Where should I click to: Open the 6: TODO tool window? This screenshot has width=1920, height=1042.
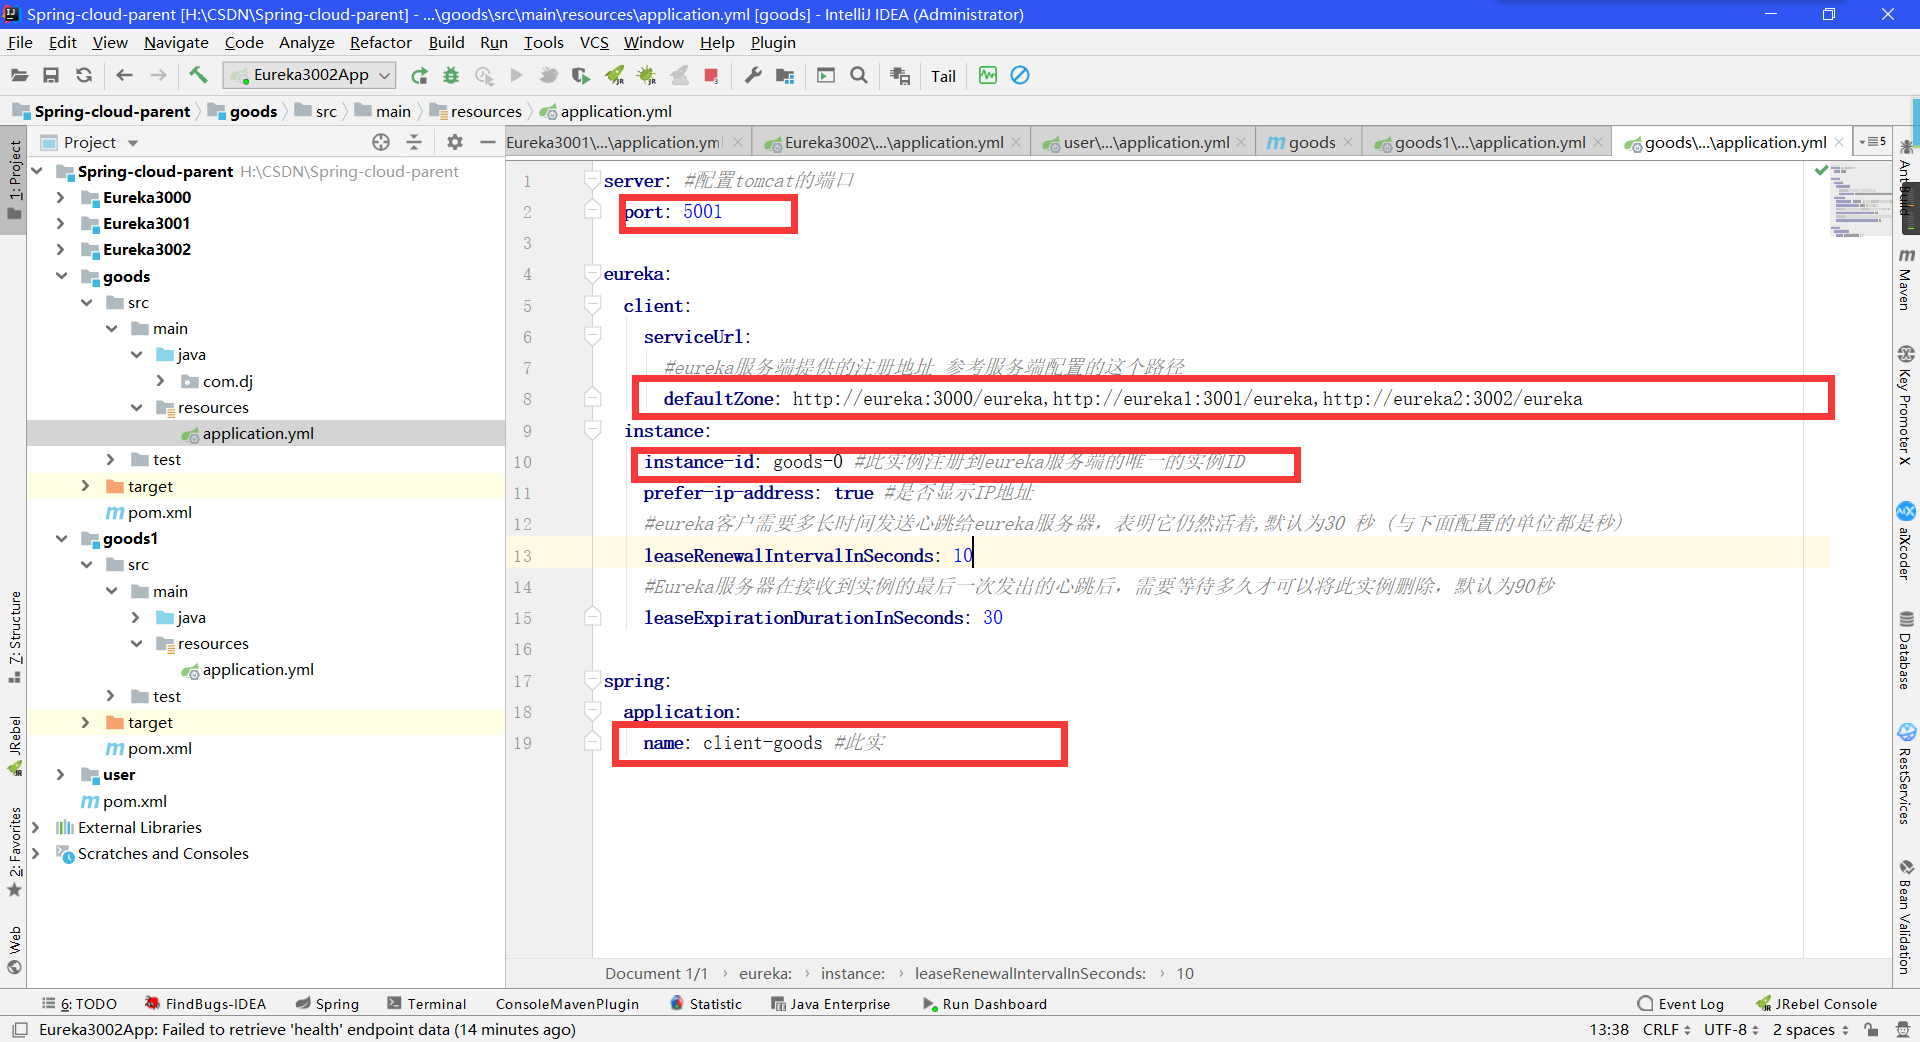[x=80, y=1004]
